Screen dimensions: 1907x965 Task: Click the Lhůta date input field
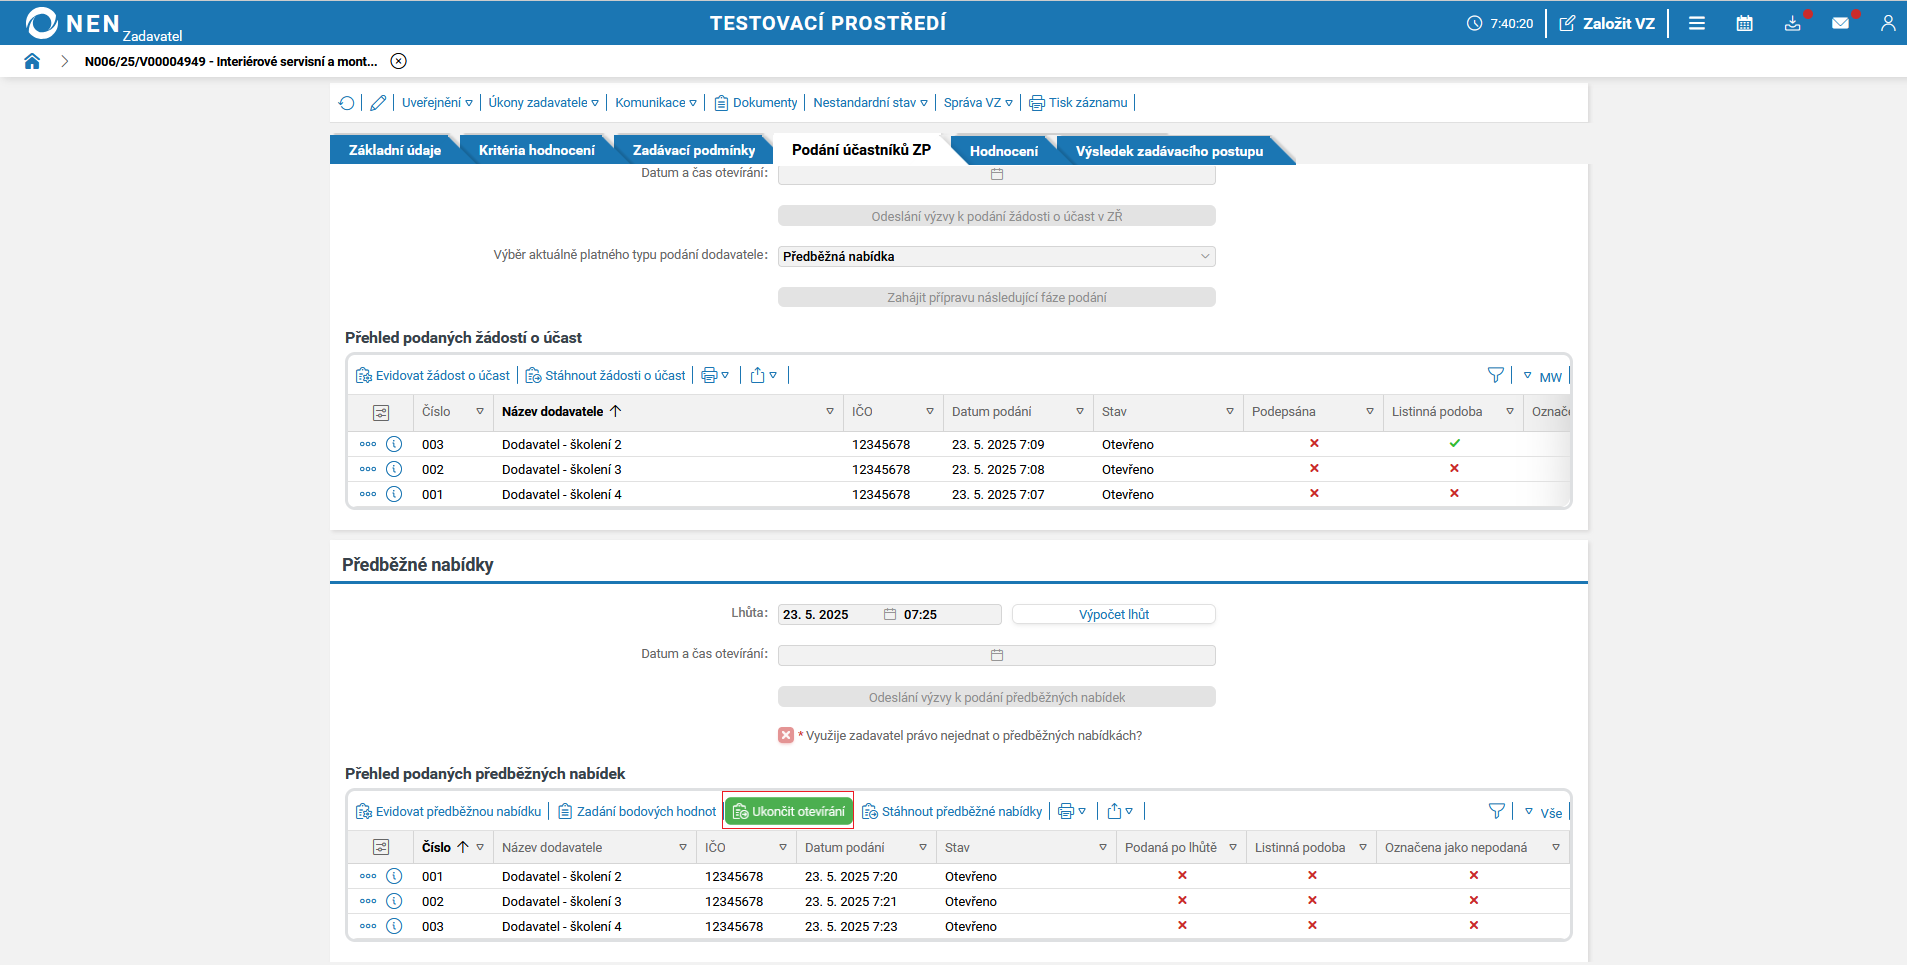click(828, 614)
